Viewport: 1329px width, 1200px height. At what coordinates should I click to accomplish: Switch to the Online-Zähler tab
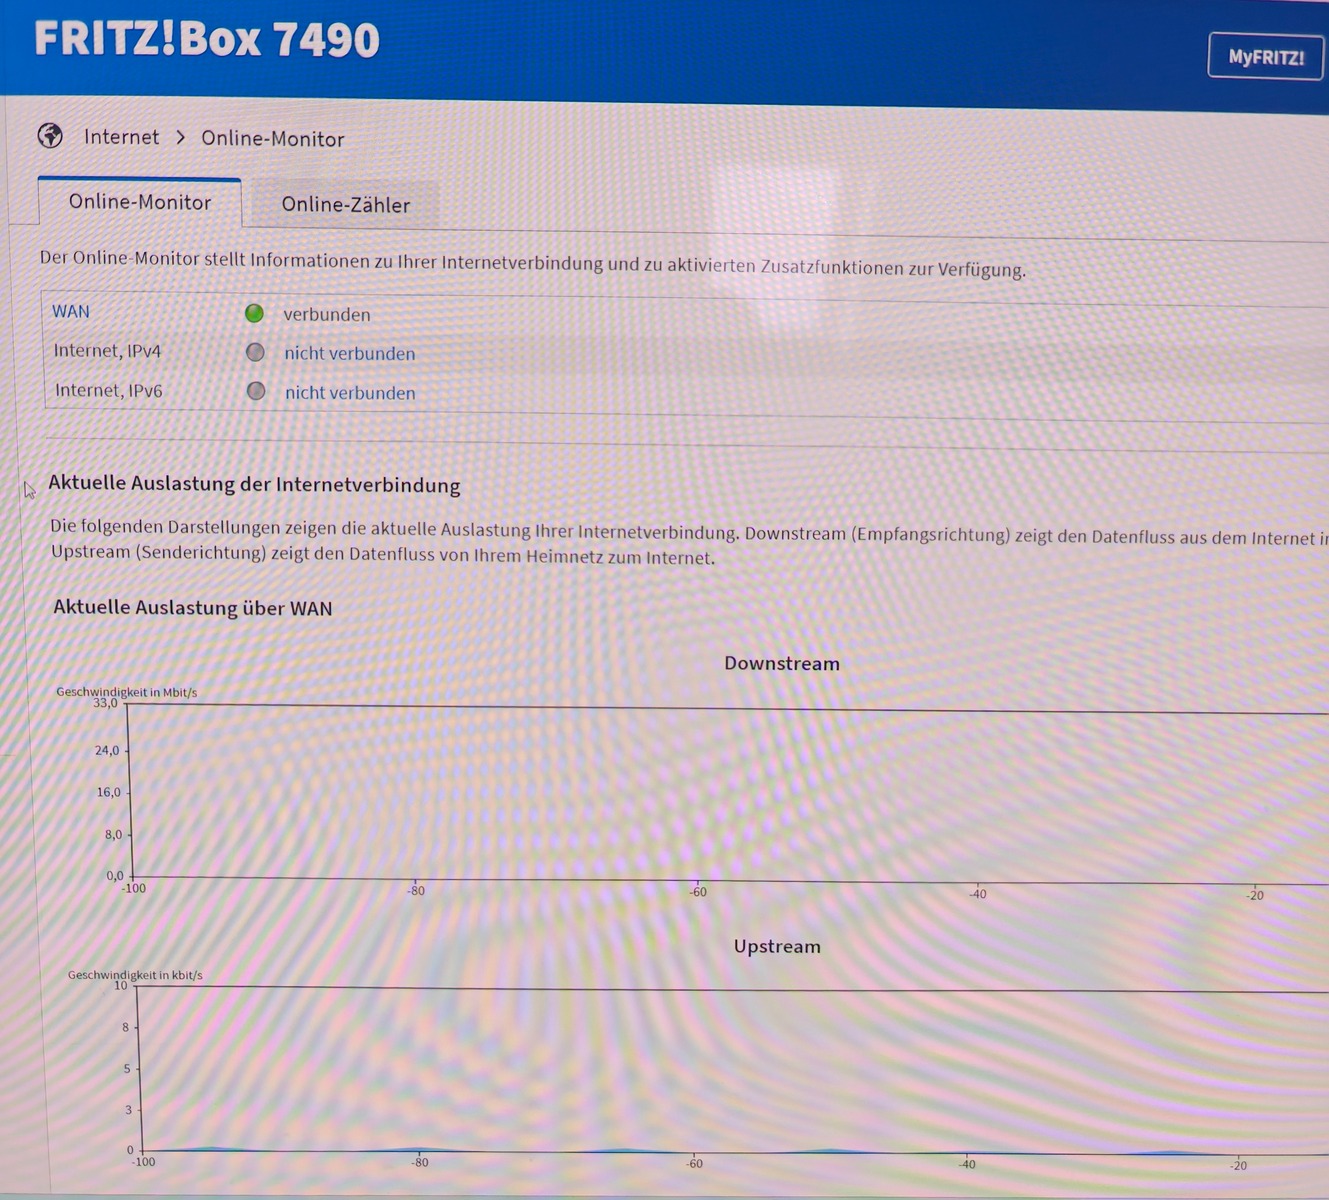345,205
